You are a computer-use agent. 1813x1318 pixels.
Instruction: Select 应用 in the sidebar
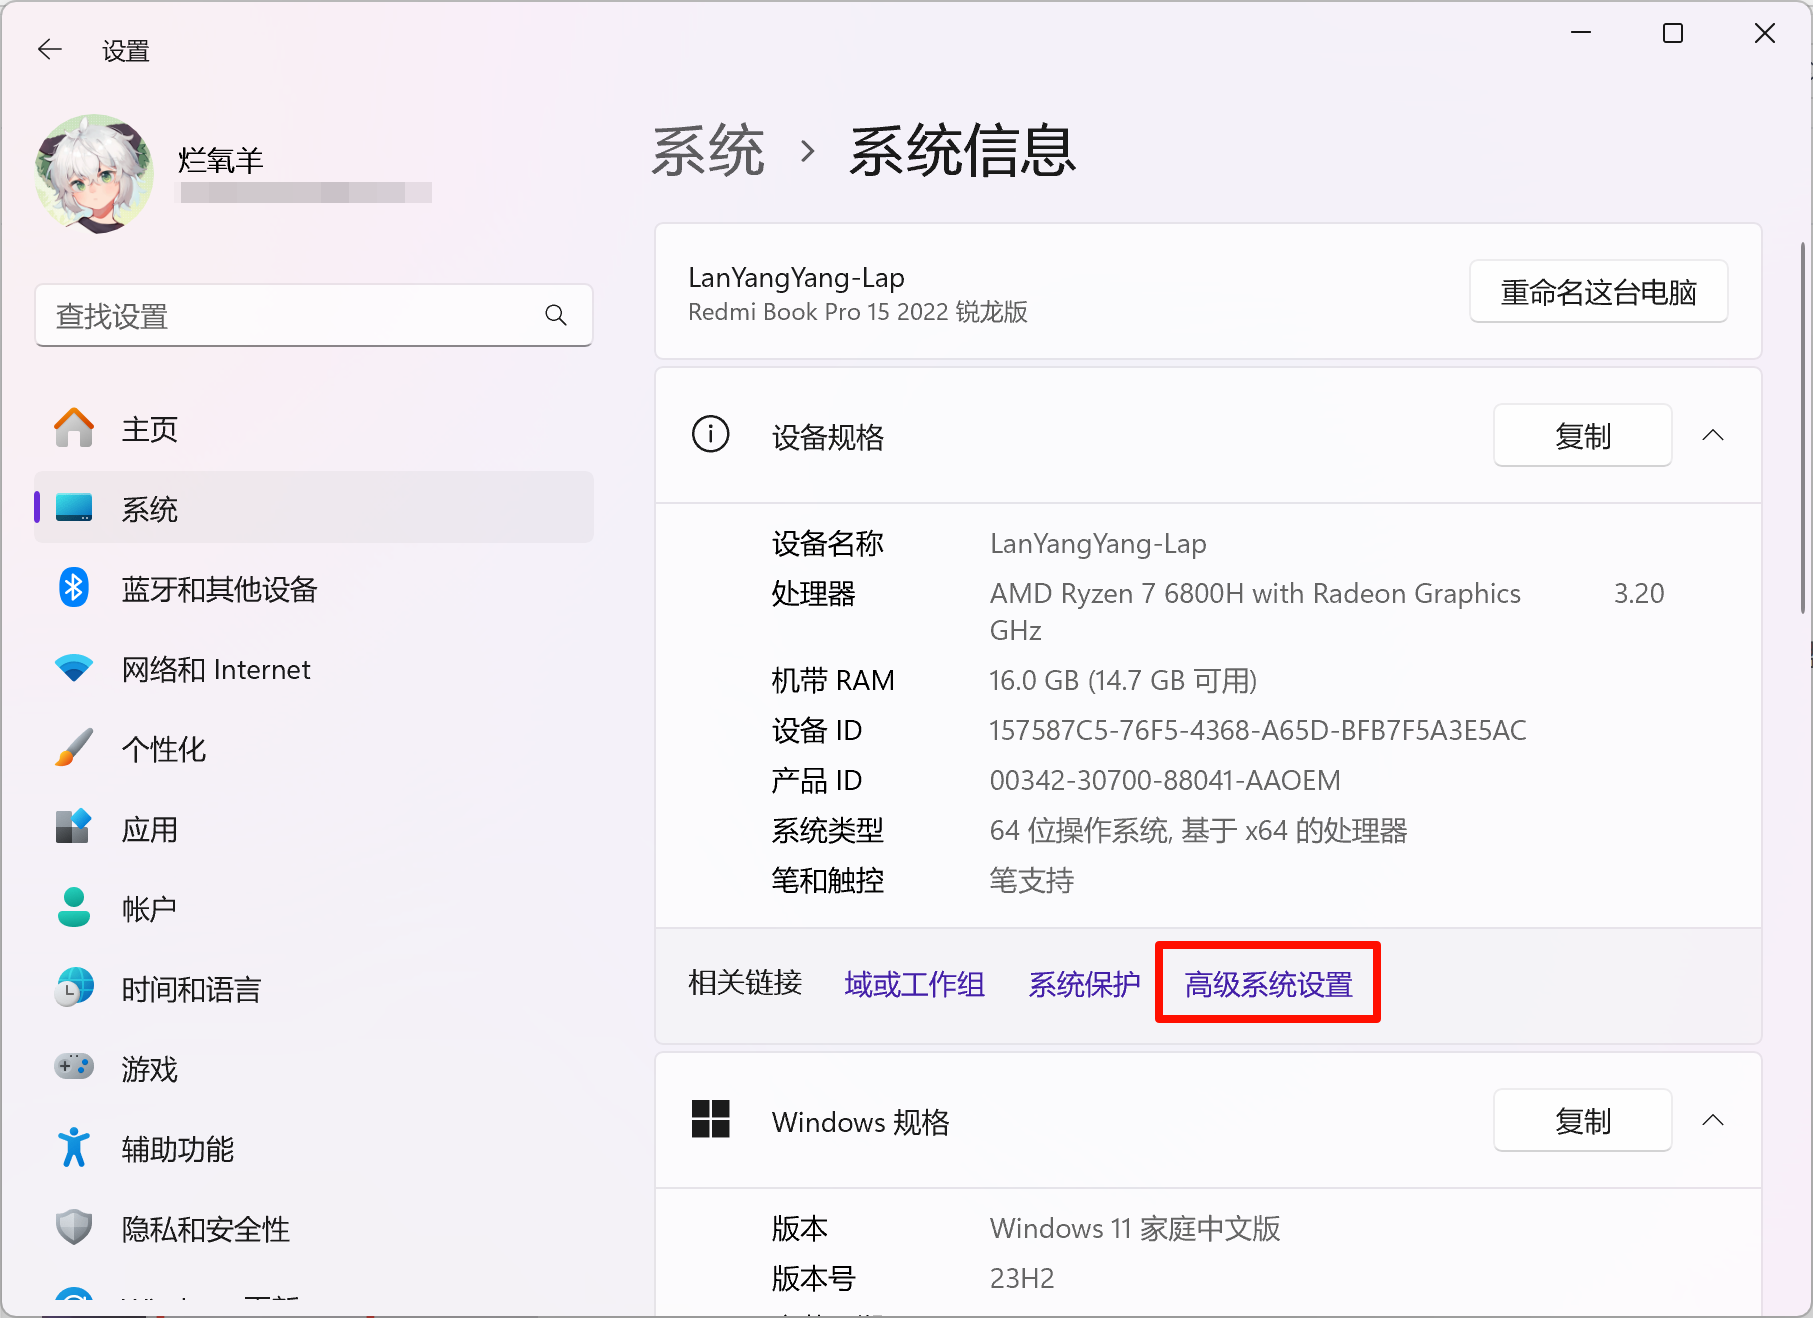tap(150, 829)
